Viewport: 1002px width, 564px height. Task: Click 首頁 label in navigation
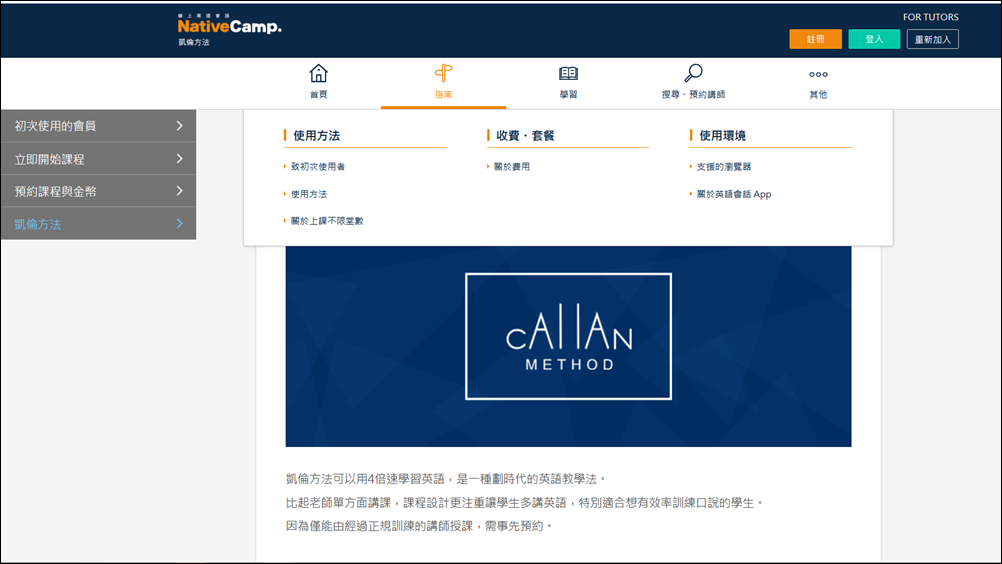tap(318, 95)
